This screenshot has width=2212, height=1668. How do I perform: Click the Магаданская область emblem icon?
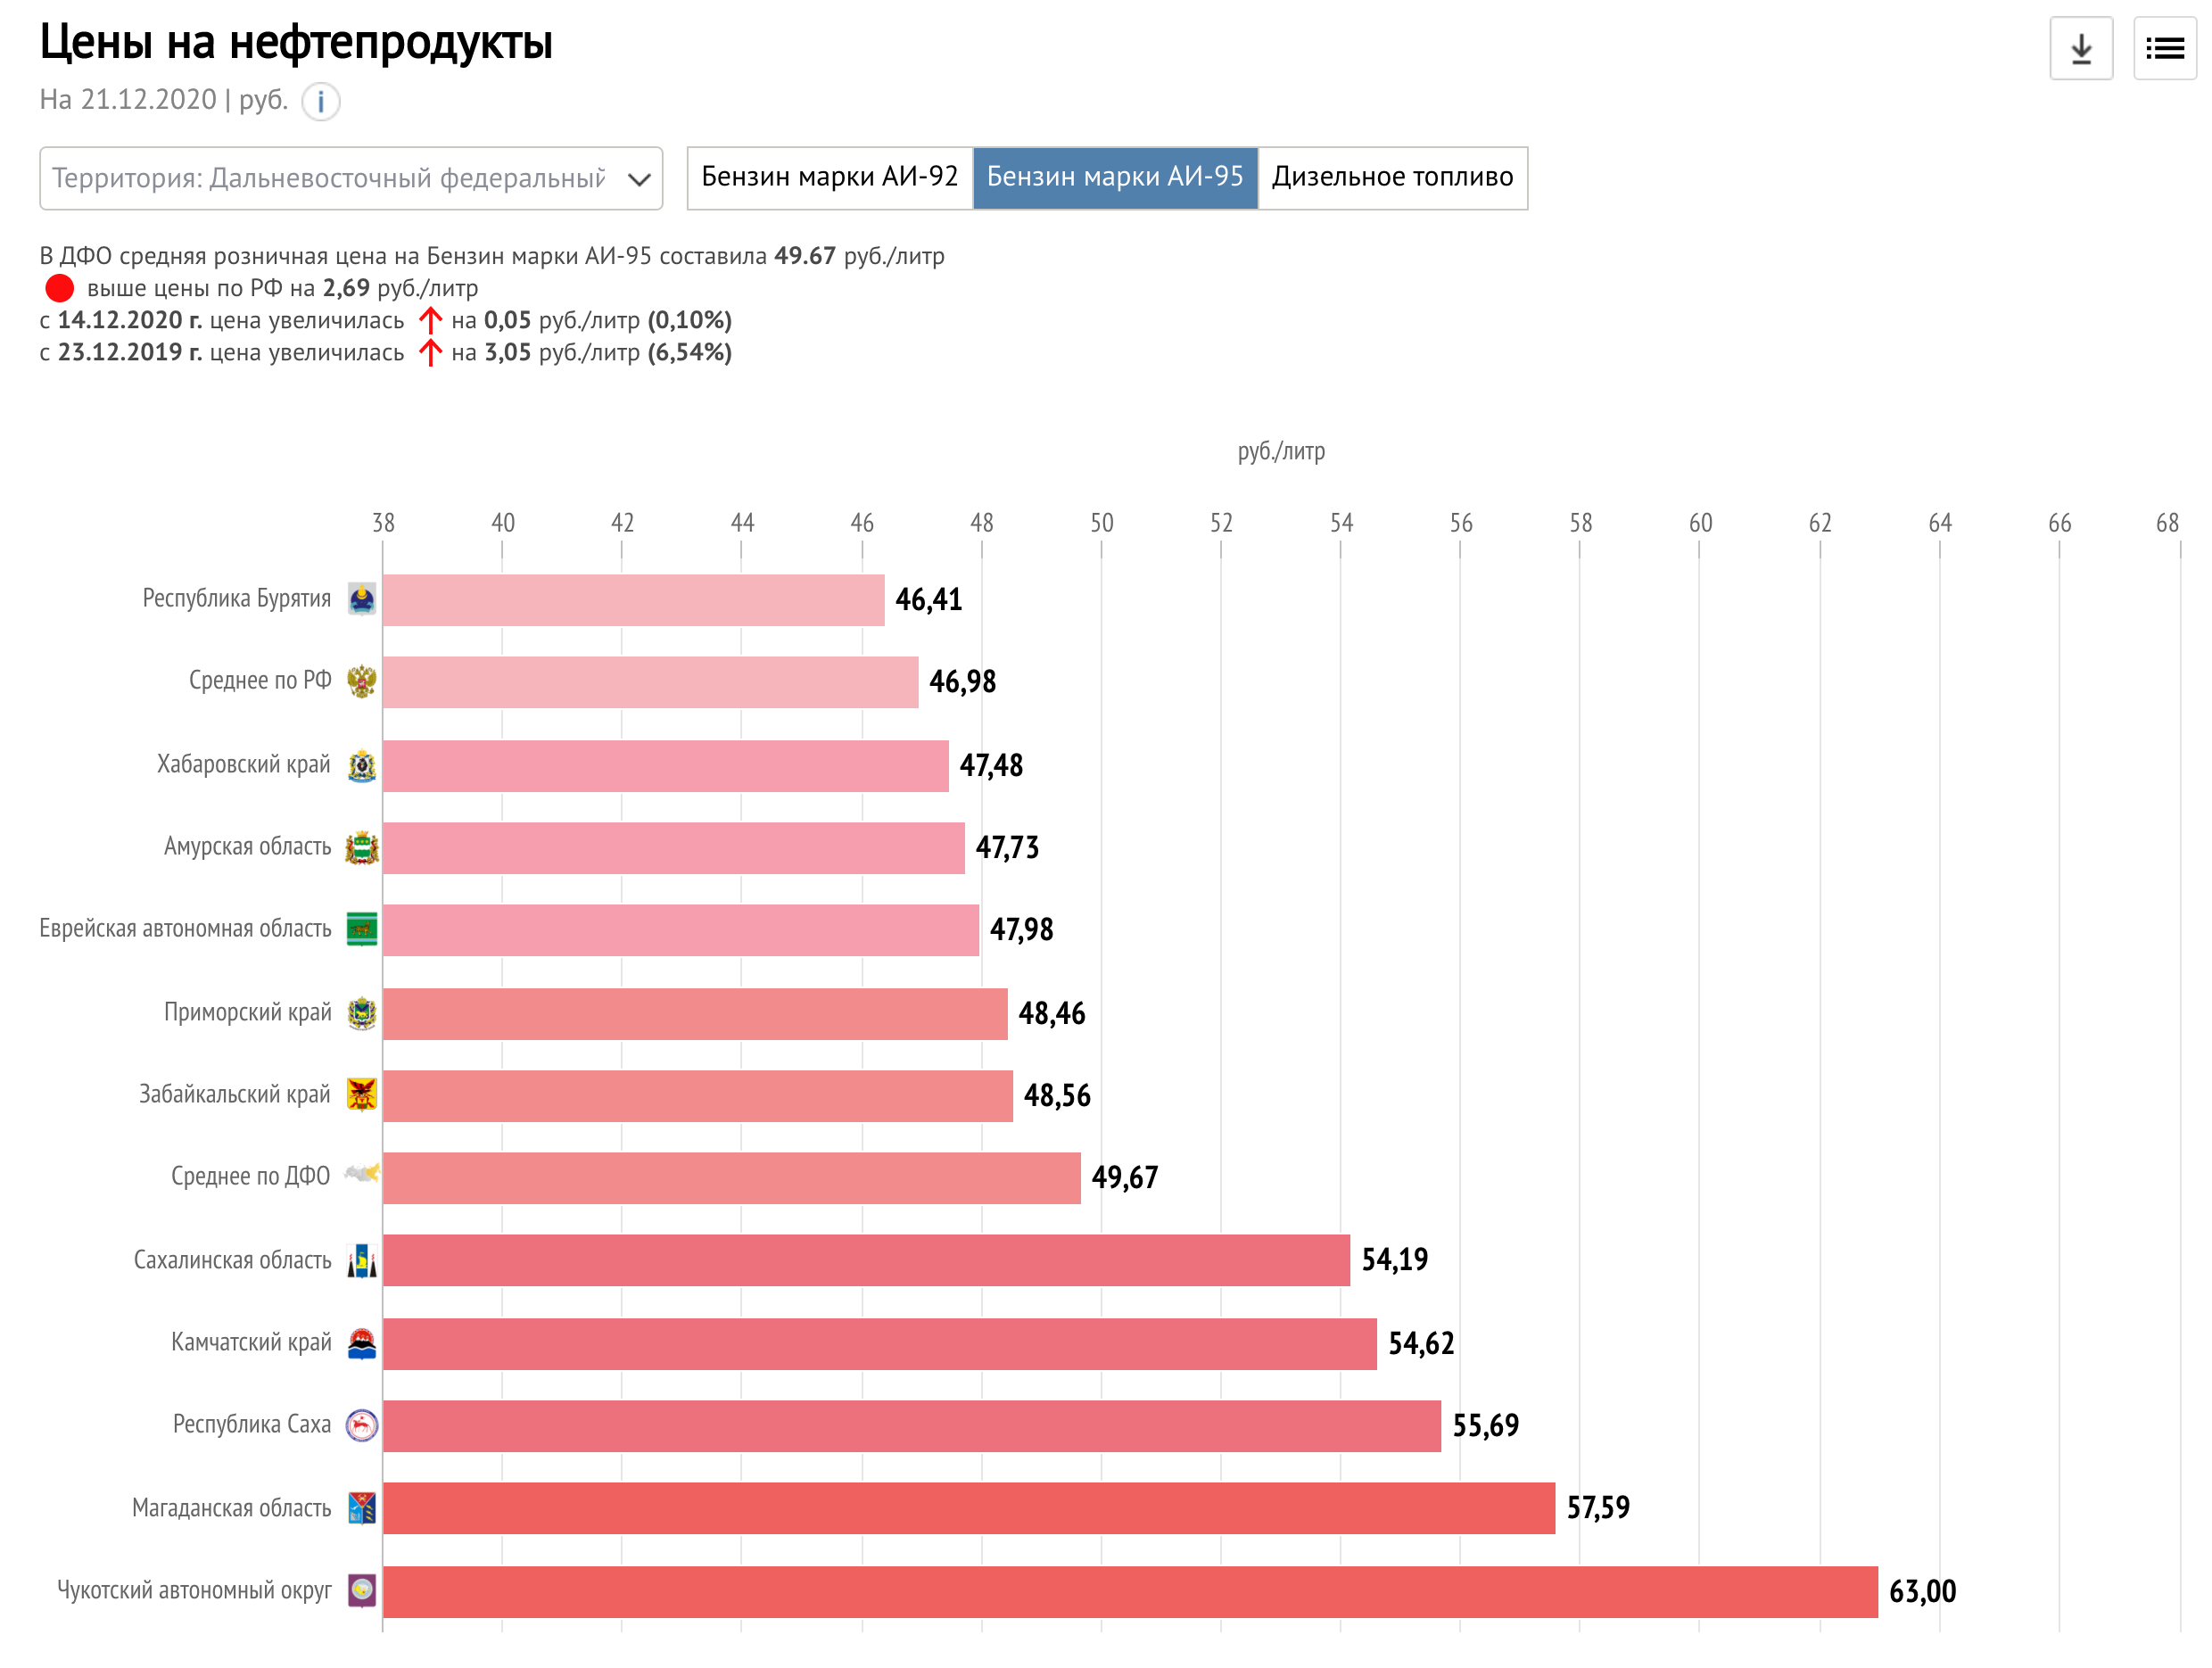pyautogui.click(x=361, y=1507)
